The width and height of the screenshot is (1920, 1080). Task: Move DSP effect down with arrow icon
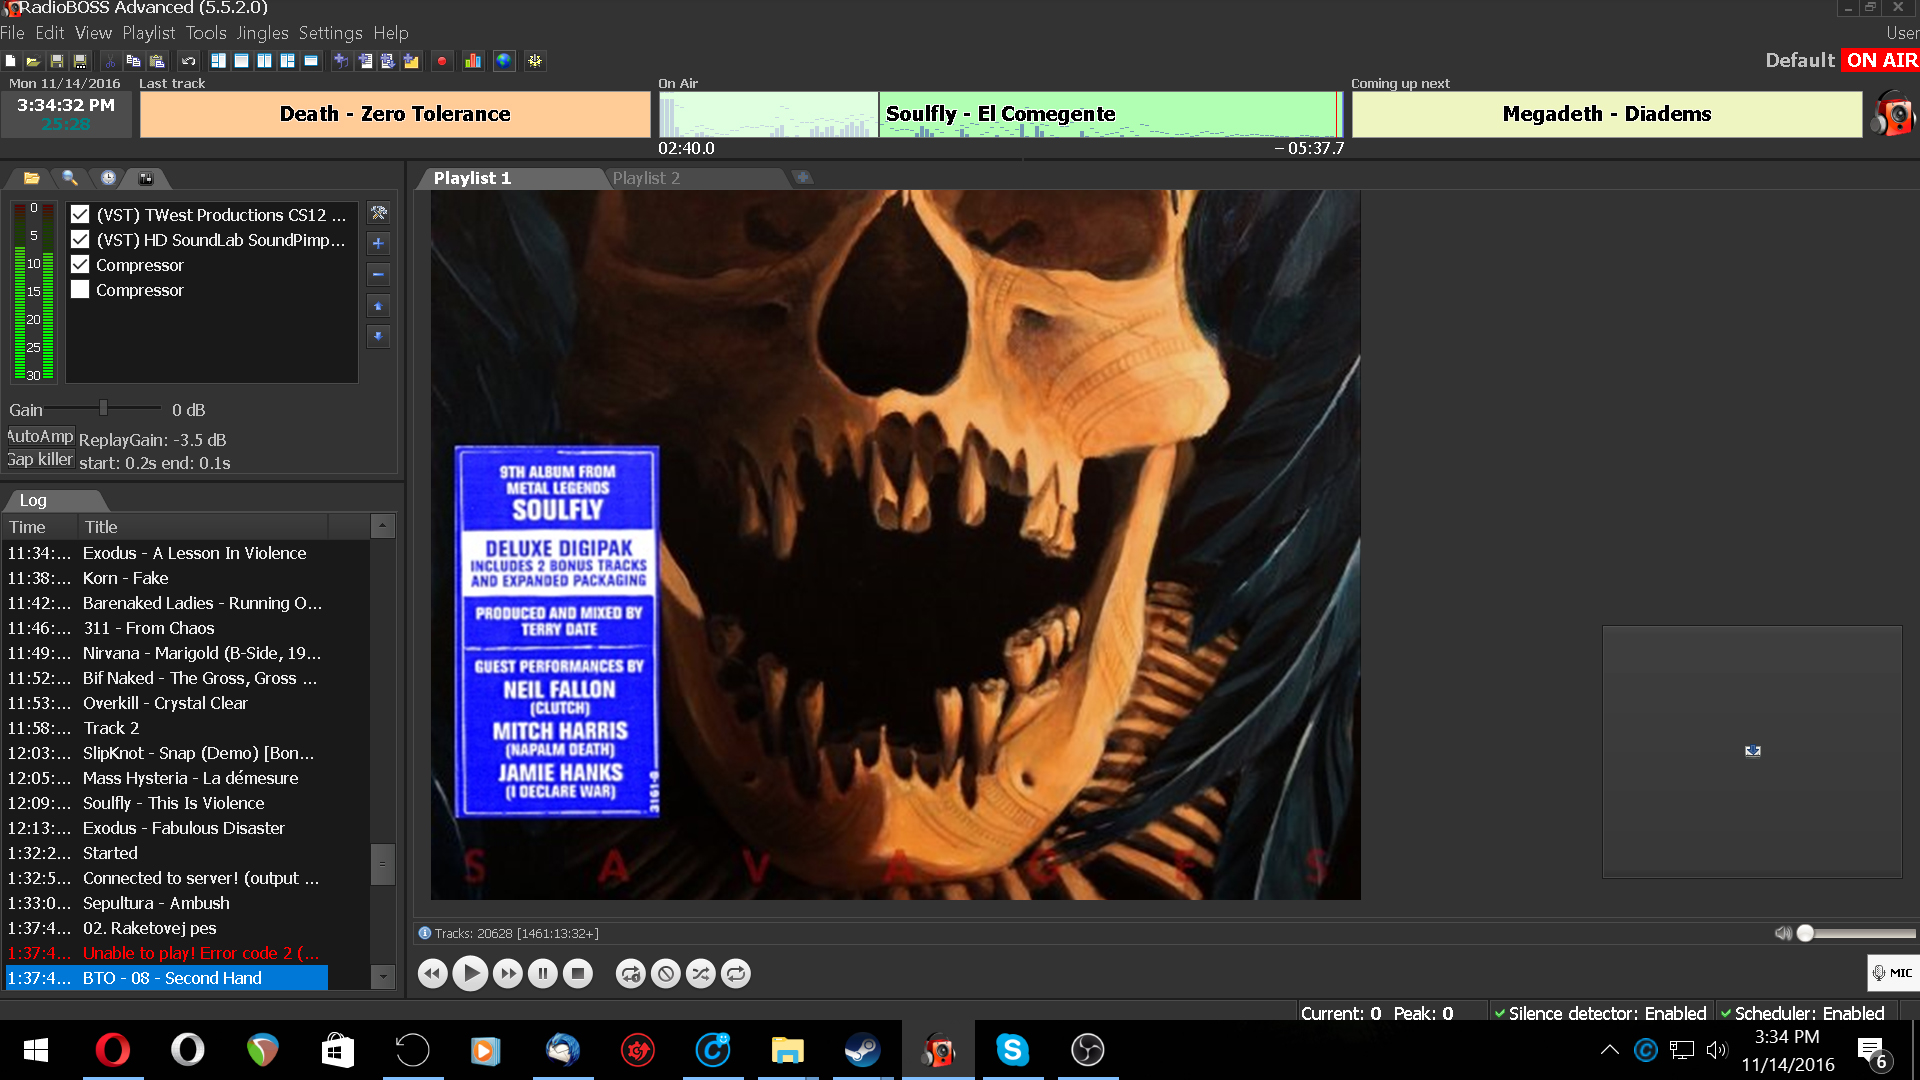378,336
